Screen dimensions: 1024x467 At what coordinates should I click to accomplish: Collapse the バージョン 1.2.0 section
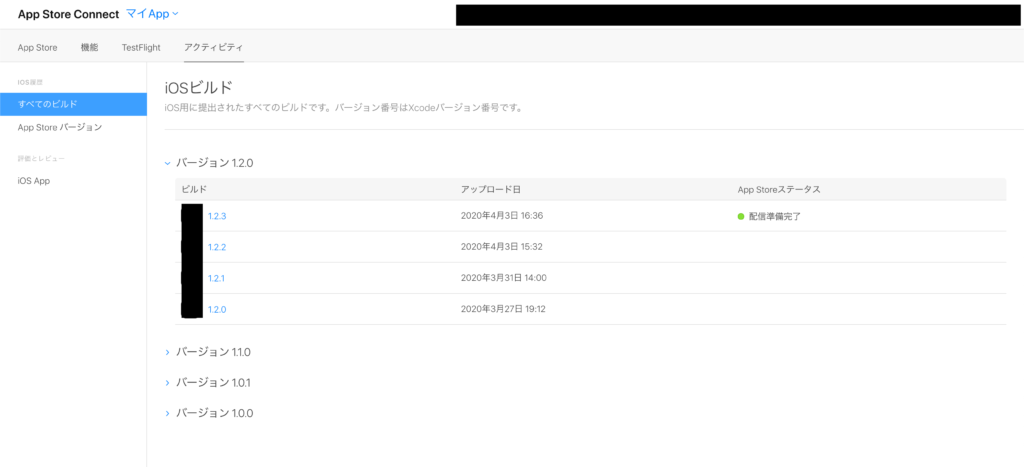tap(168, 162)
